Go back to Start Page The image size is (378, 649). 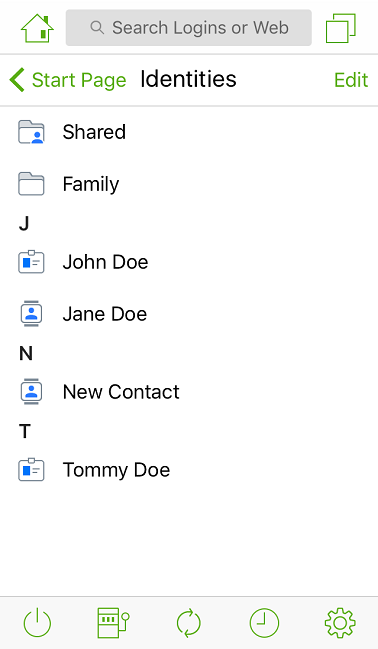coord(68,80)
